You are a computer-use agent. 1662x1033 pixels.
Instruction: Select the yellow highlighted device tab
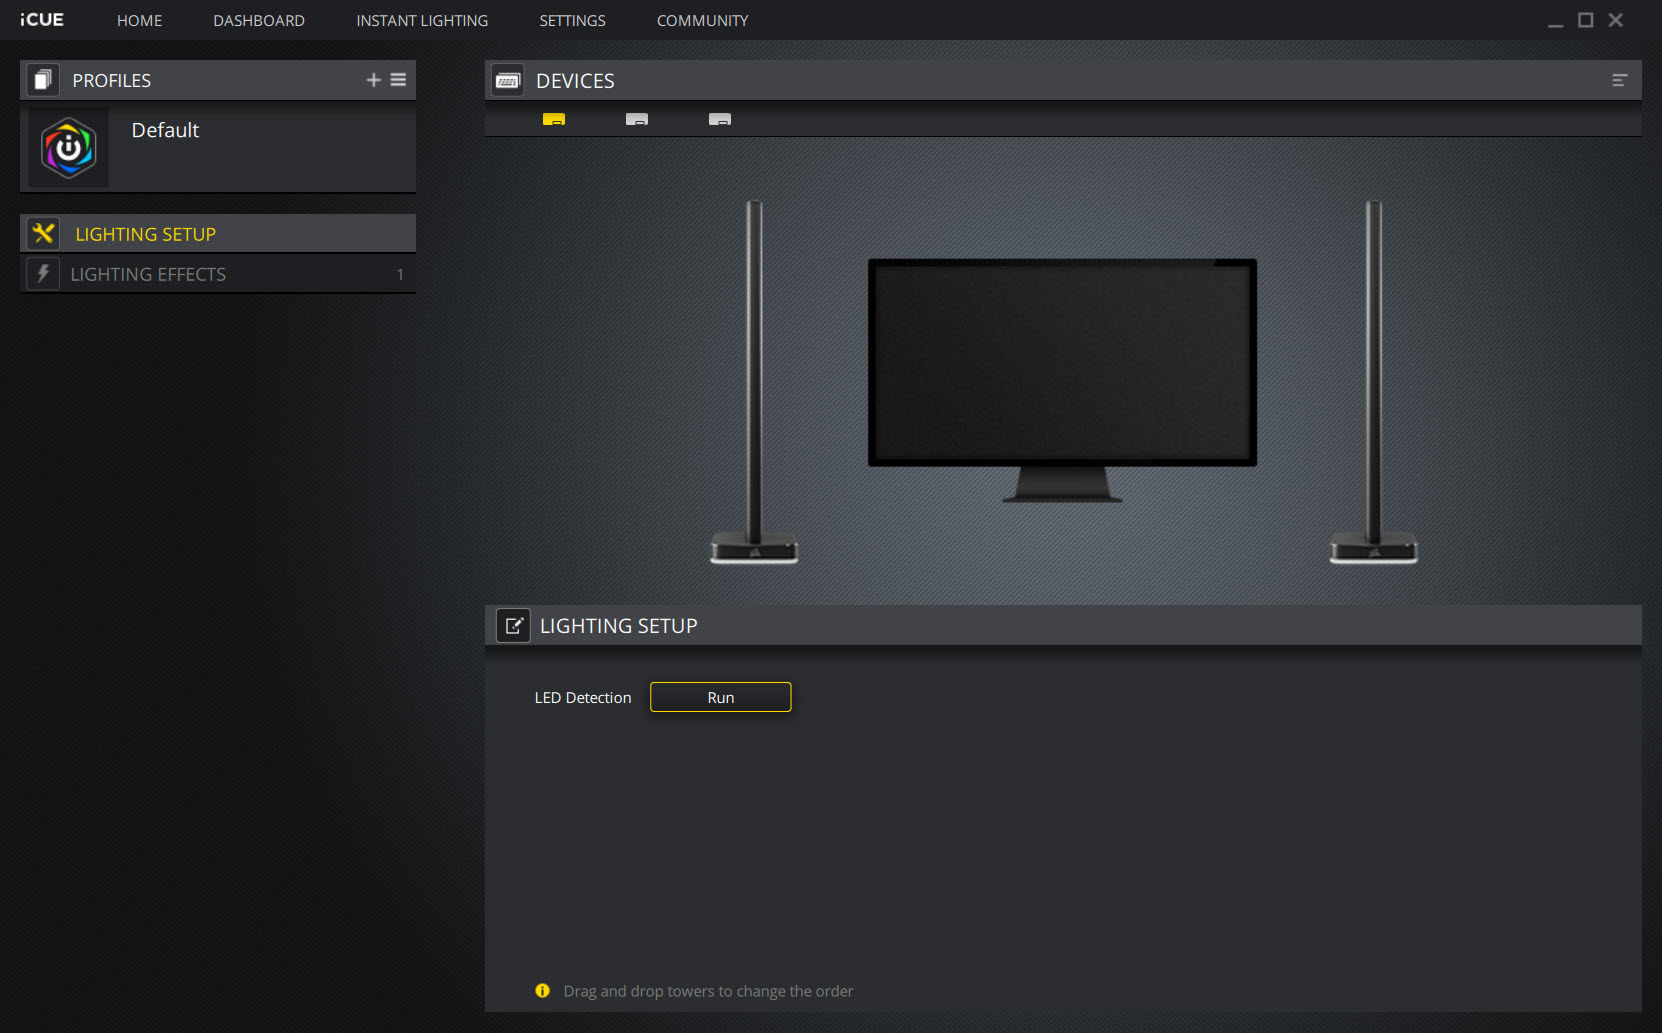pos(554,119)
